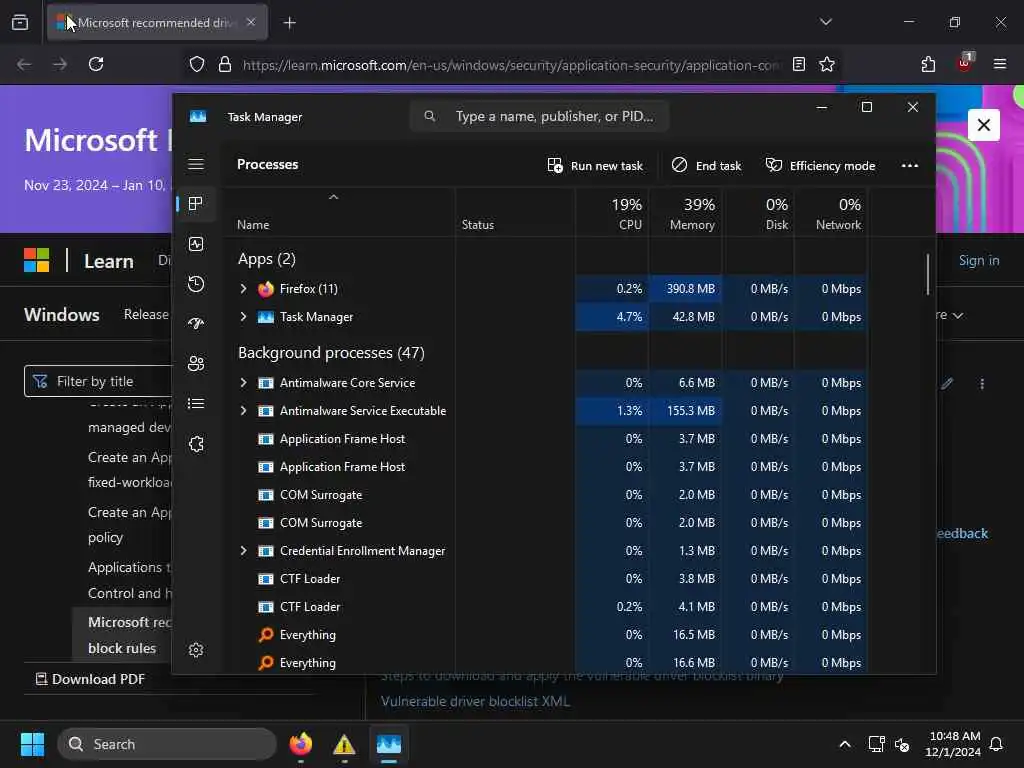Click the site security padlock icon

[225, 64]
